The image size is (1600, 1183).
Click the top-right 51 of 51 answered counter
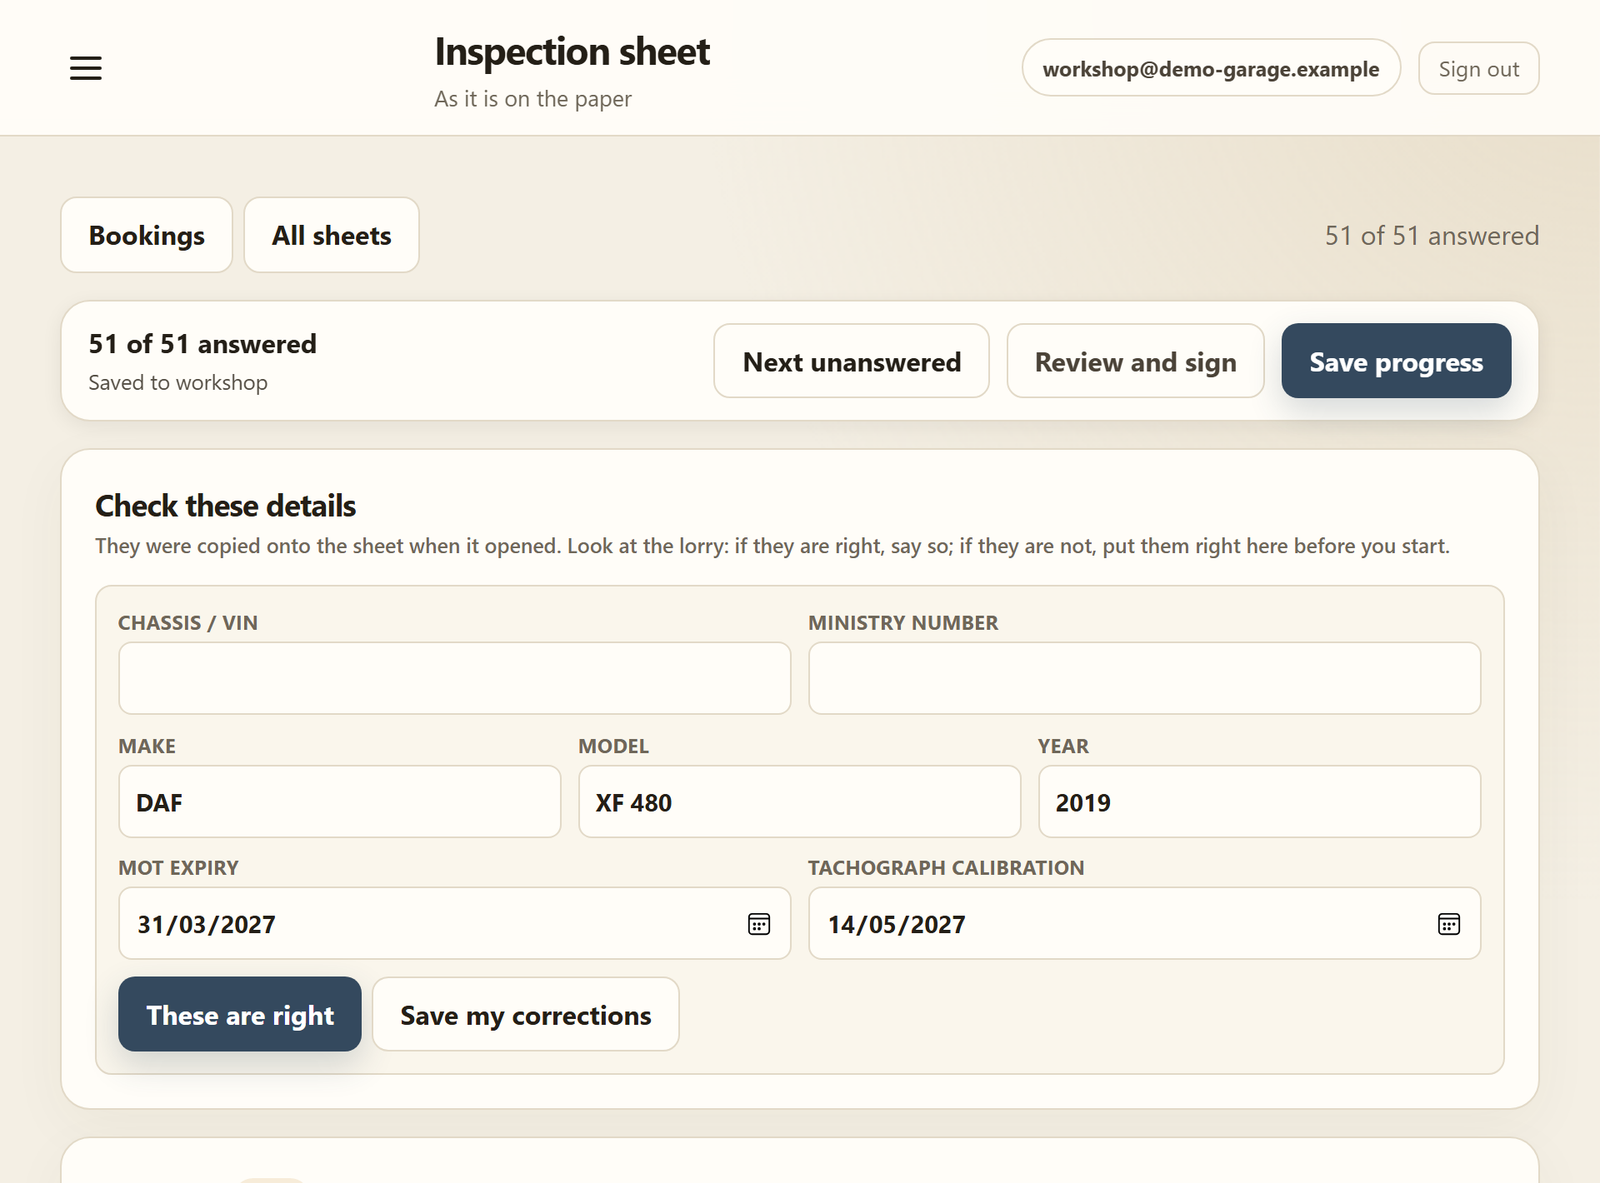point(1432,236)
